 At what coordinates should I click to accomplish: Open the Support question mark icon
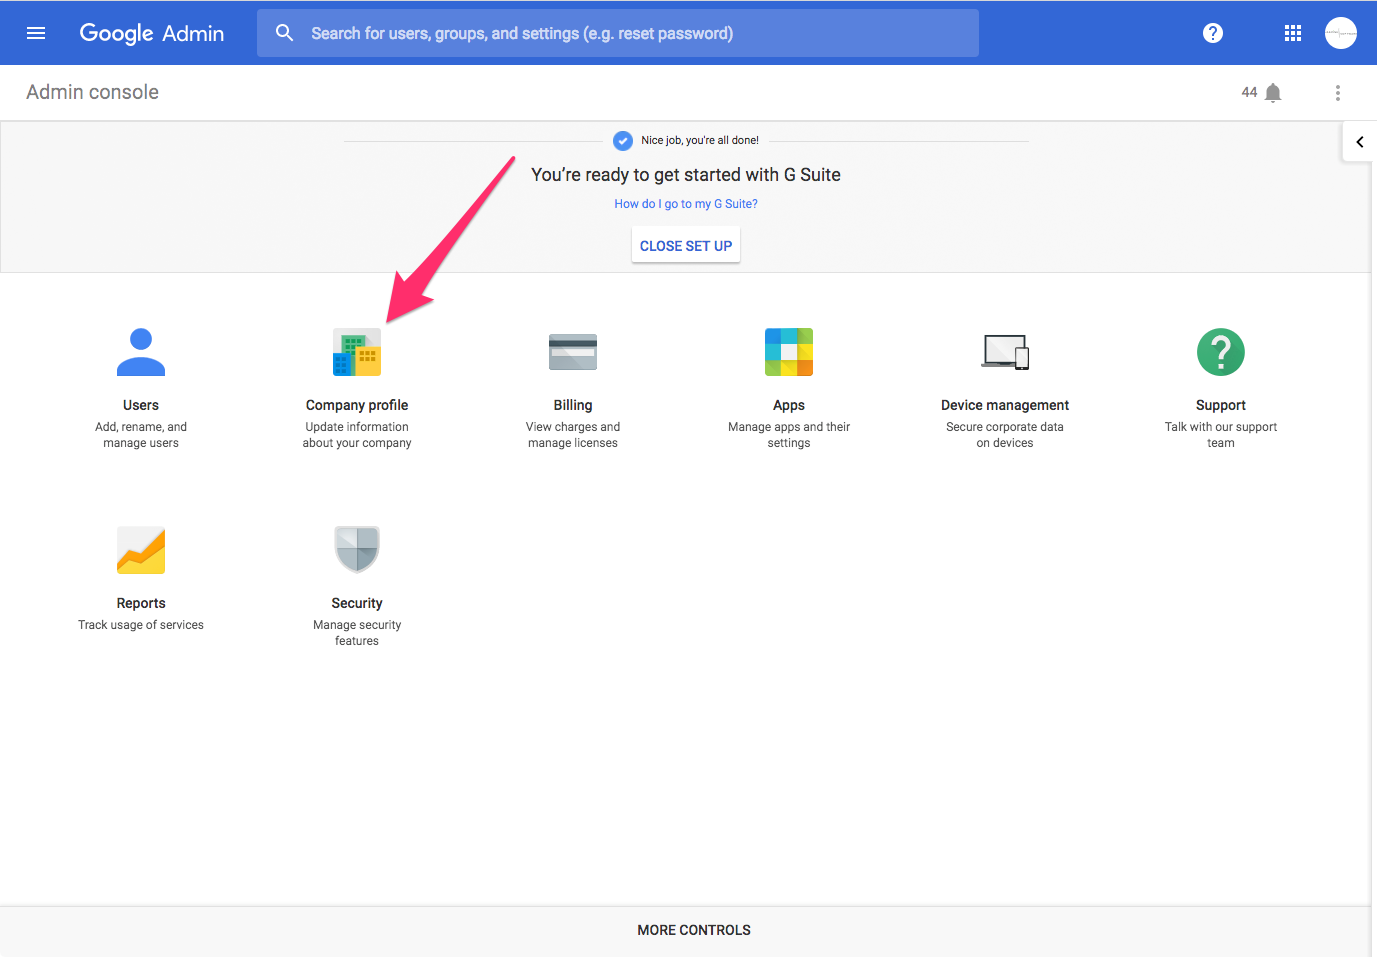(1221, 352)
